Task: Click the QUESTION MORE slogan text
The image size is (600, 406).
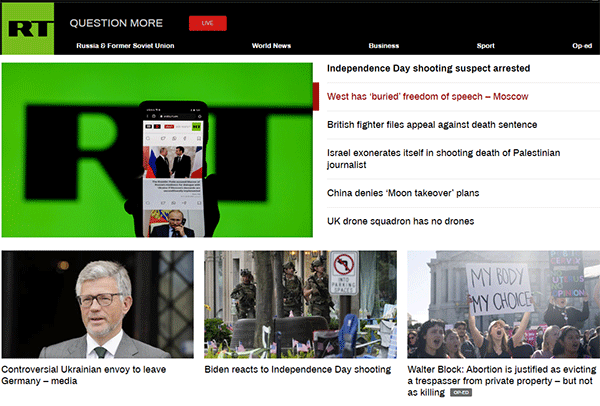Action: click(116, 23)
